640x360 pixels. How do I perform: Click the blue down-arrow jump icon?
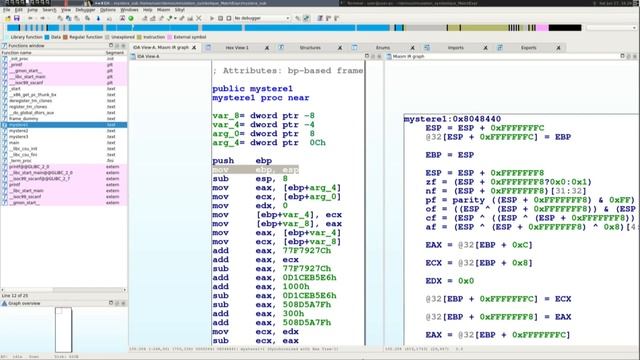point(98,18)
